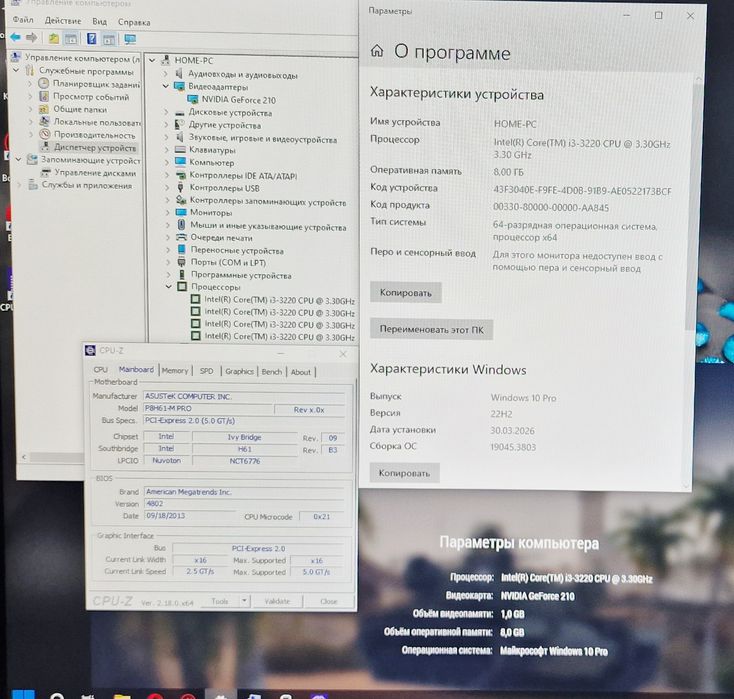734x699 pixels.
Task: Switch to About tab in CPU-Z
Action: (x=301, y=372)
